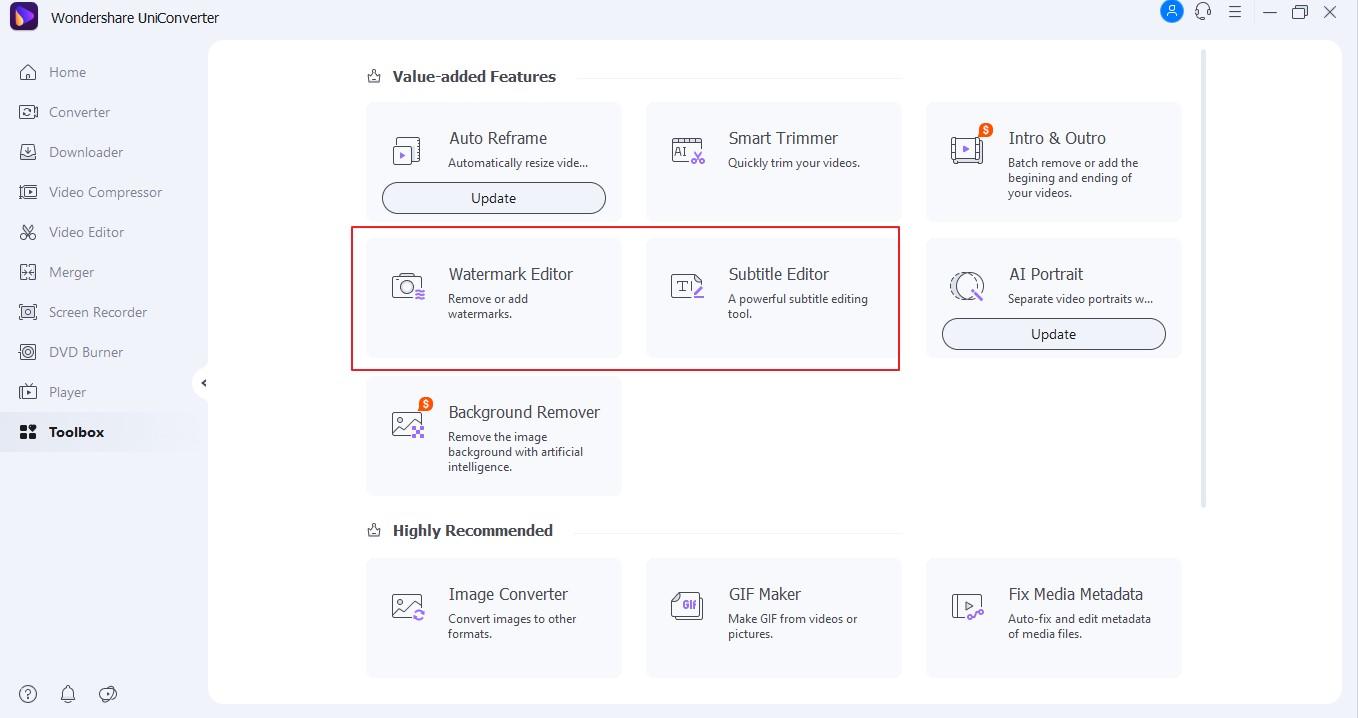Click the Subtitle Editor tool icon
This screenshot has width=1358, height=718.
coord(687,287)
